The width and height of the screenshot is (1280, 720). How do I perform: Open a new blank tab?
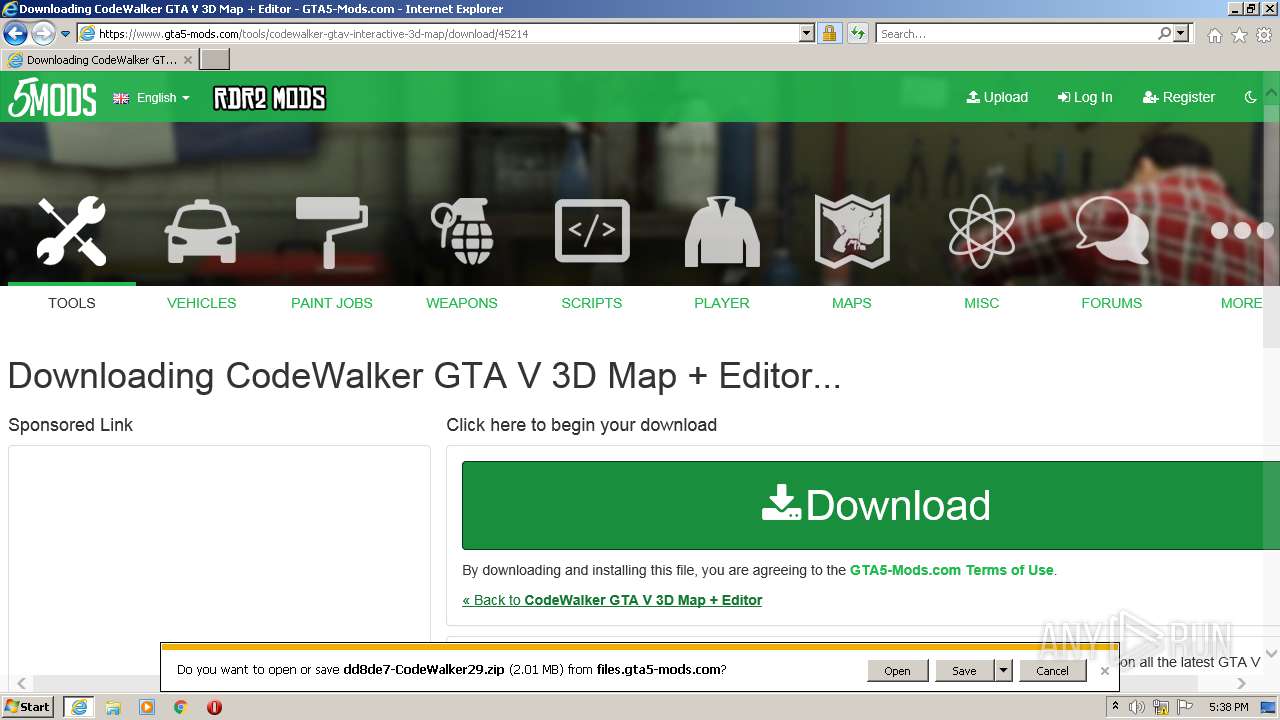[x=215, y=60]
